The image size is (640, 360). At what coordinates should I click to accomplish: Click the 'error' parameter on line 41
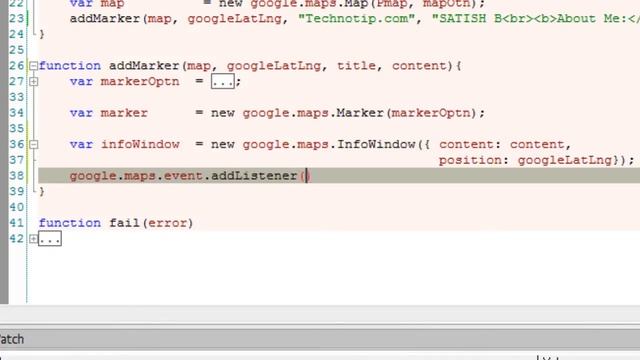pos(167,223)
